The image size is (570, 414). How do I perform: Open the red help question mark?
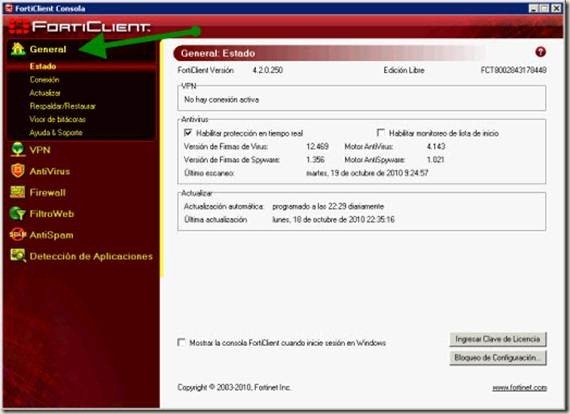[541, 52]
